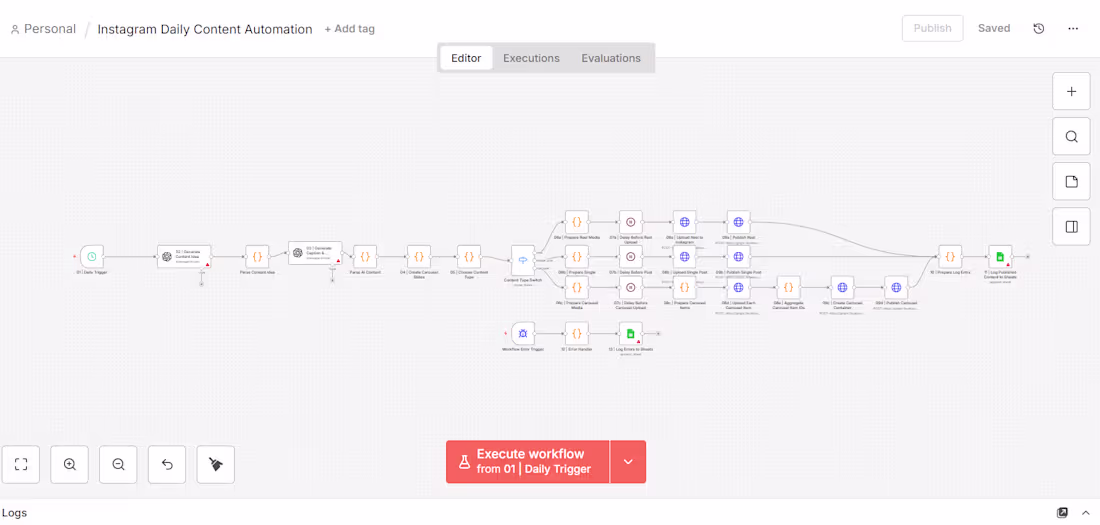Select the Daily Trigger clock node
Screen dimensions: 1100x525
tap(92, 257)
